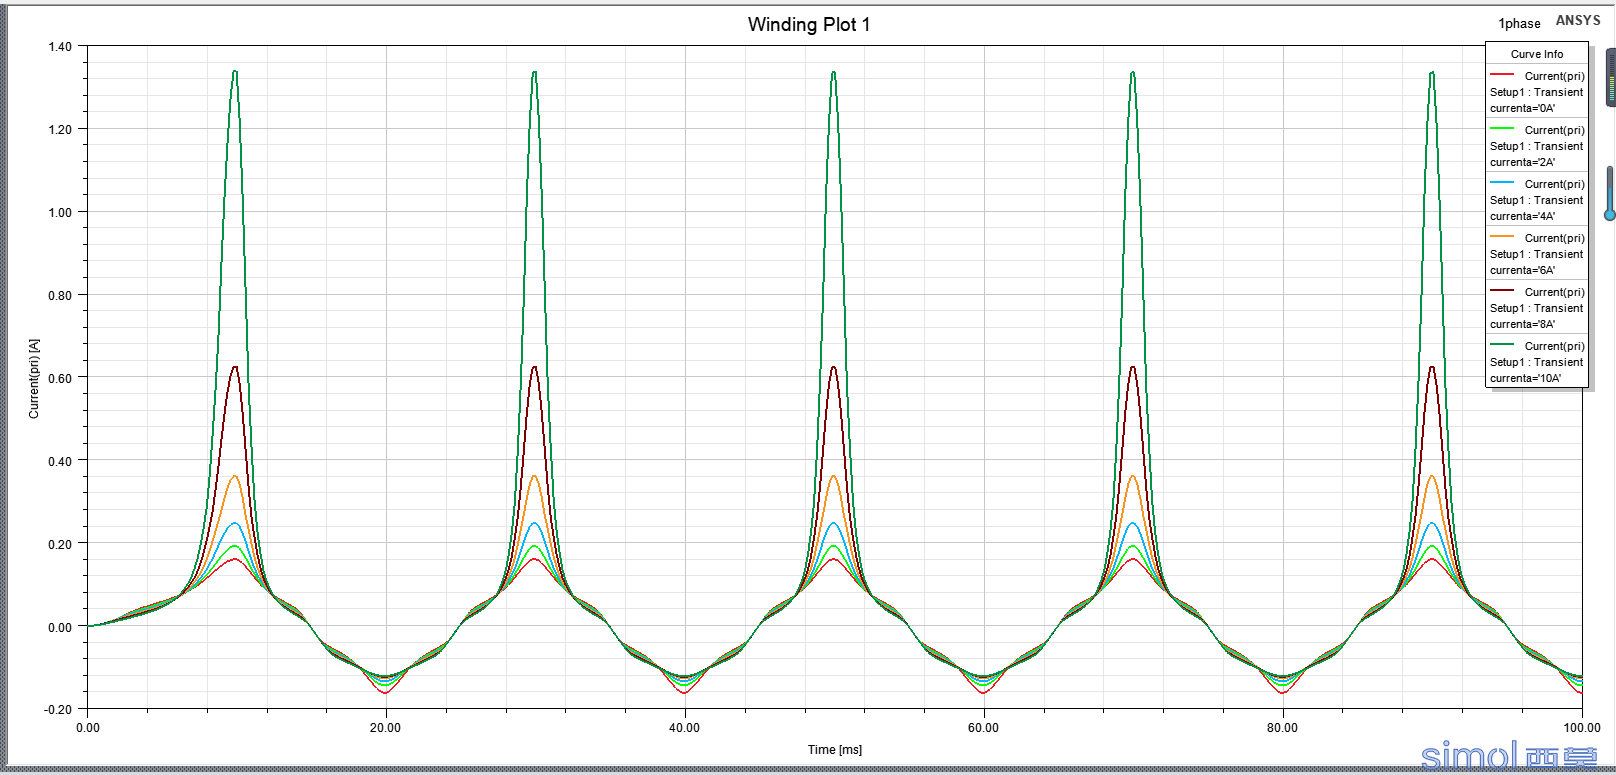Image resolution: width=1616 pixels, height=775 pixels.
Task: Click the red line sample in legend
Action: [1502, 75]
